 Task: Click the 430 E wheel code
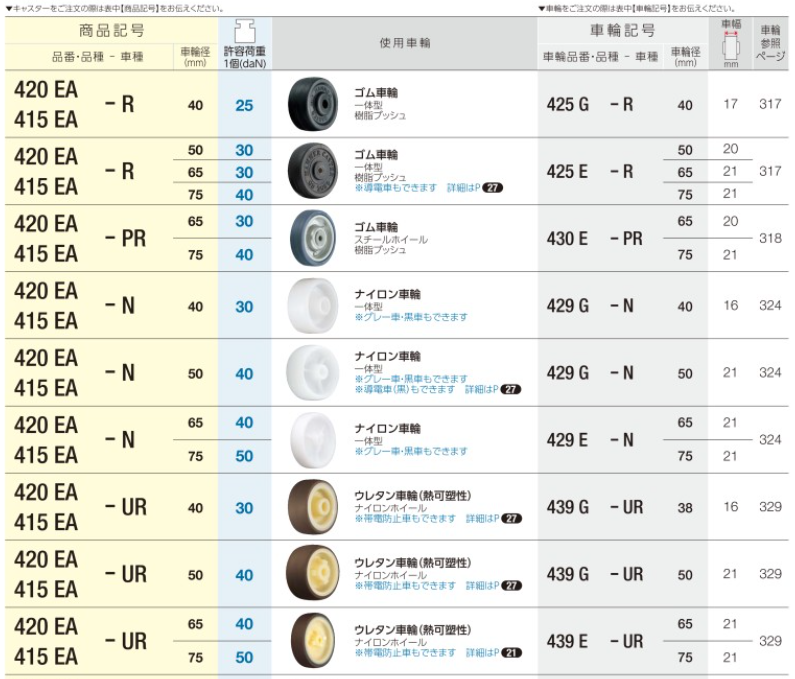tap(568, 239)
